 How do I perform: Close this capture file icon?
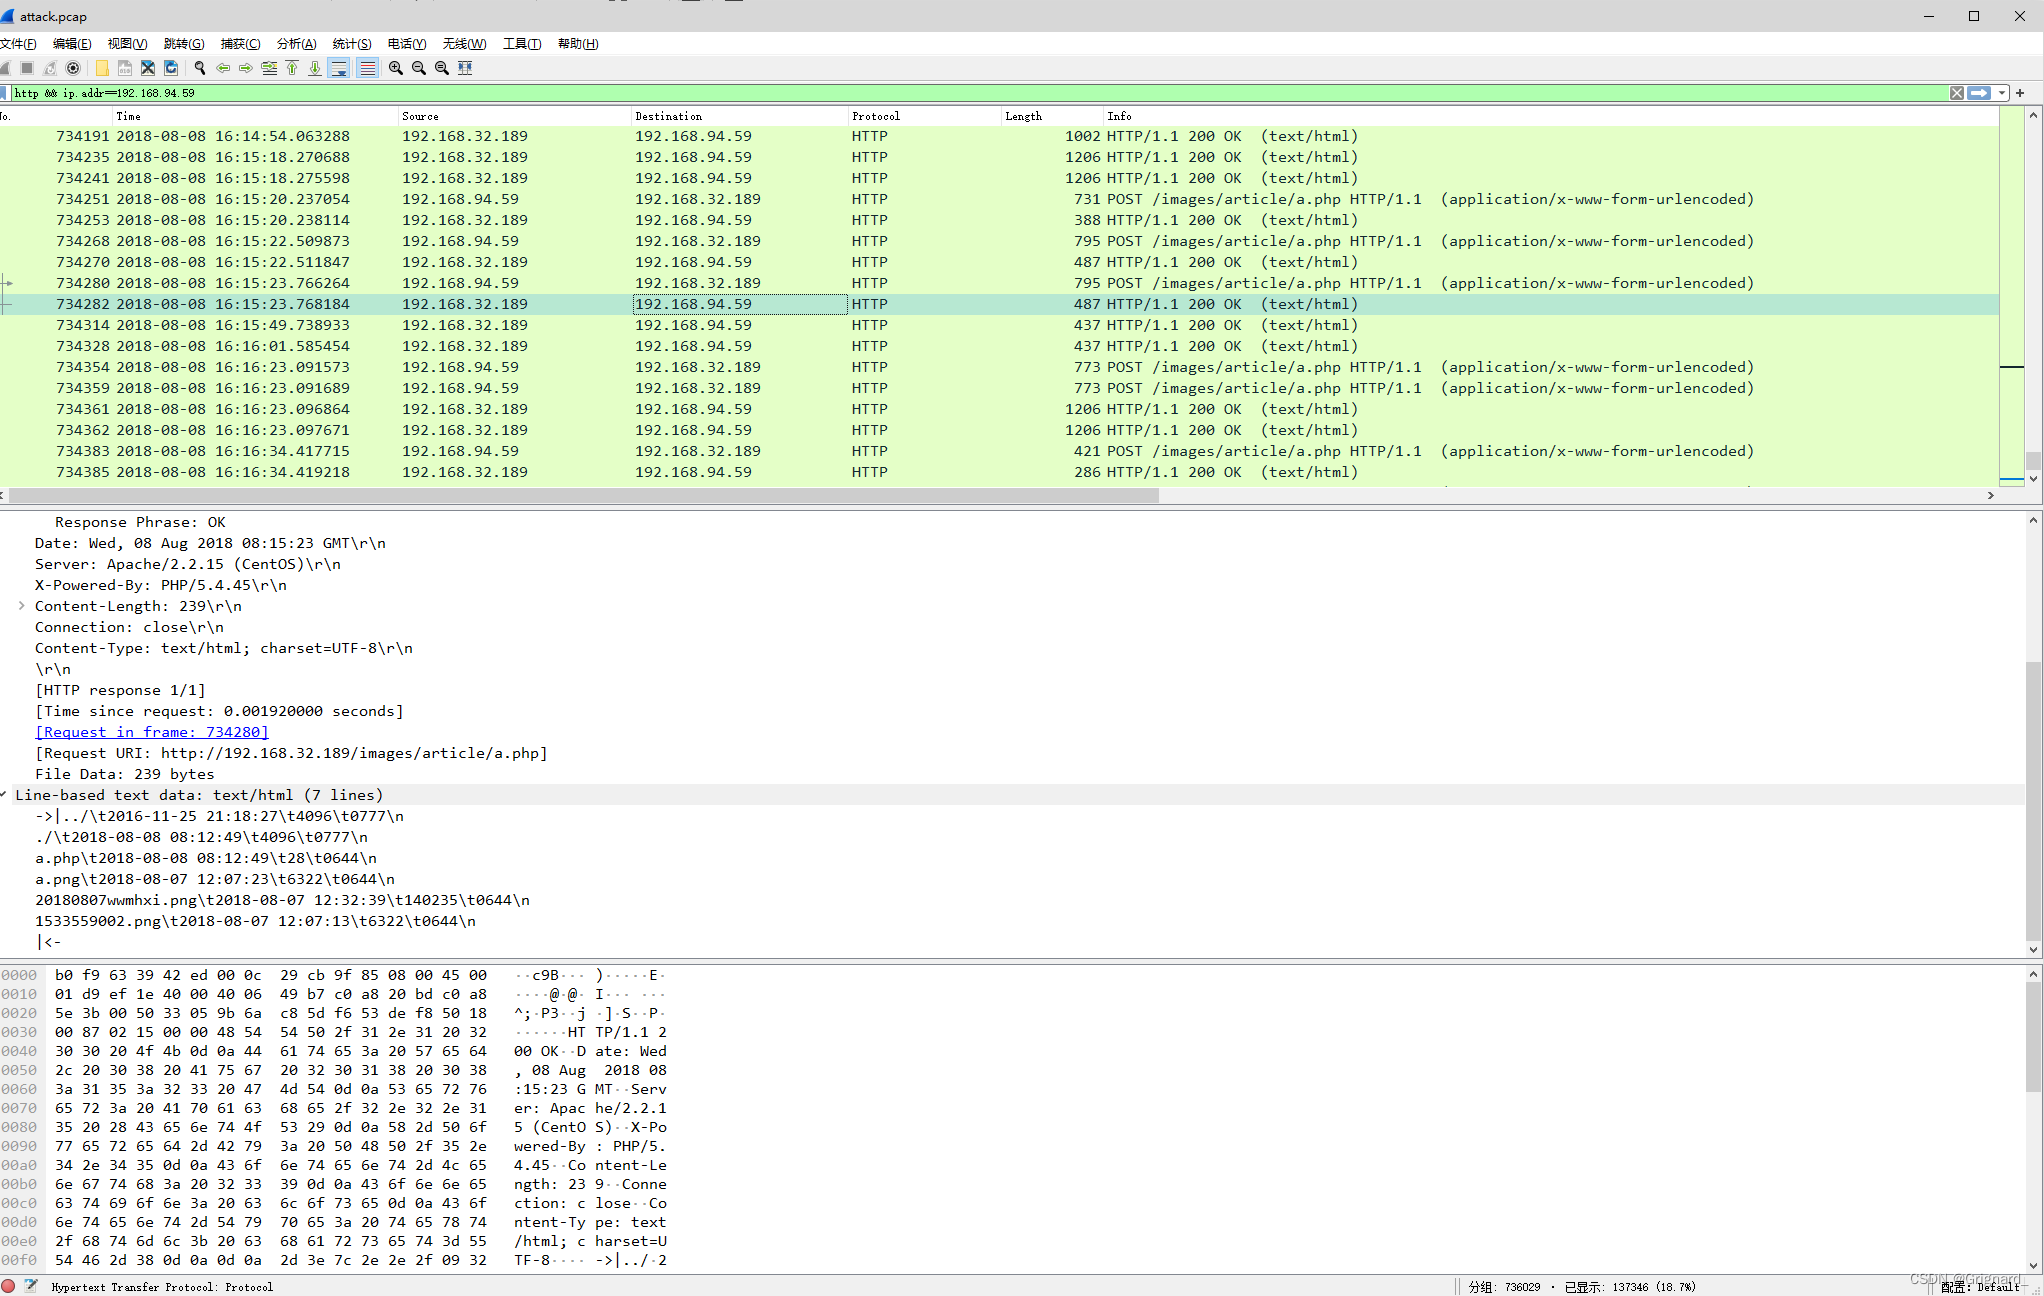pyautogui.click(x=148, y=68)
